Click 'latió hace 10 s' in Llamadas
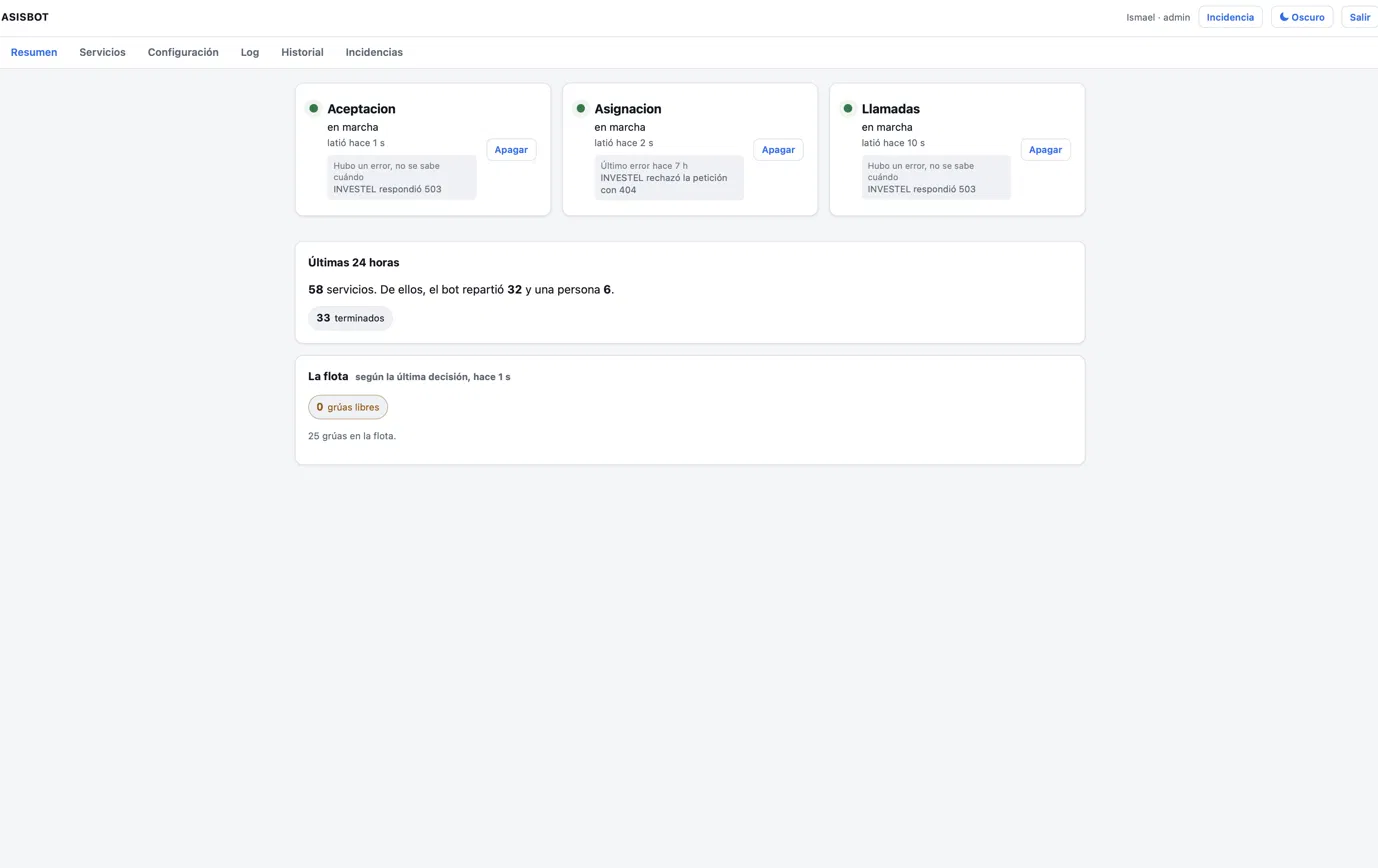 (x=893, y=143)
